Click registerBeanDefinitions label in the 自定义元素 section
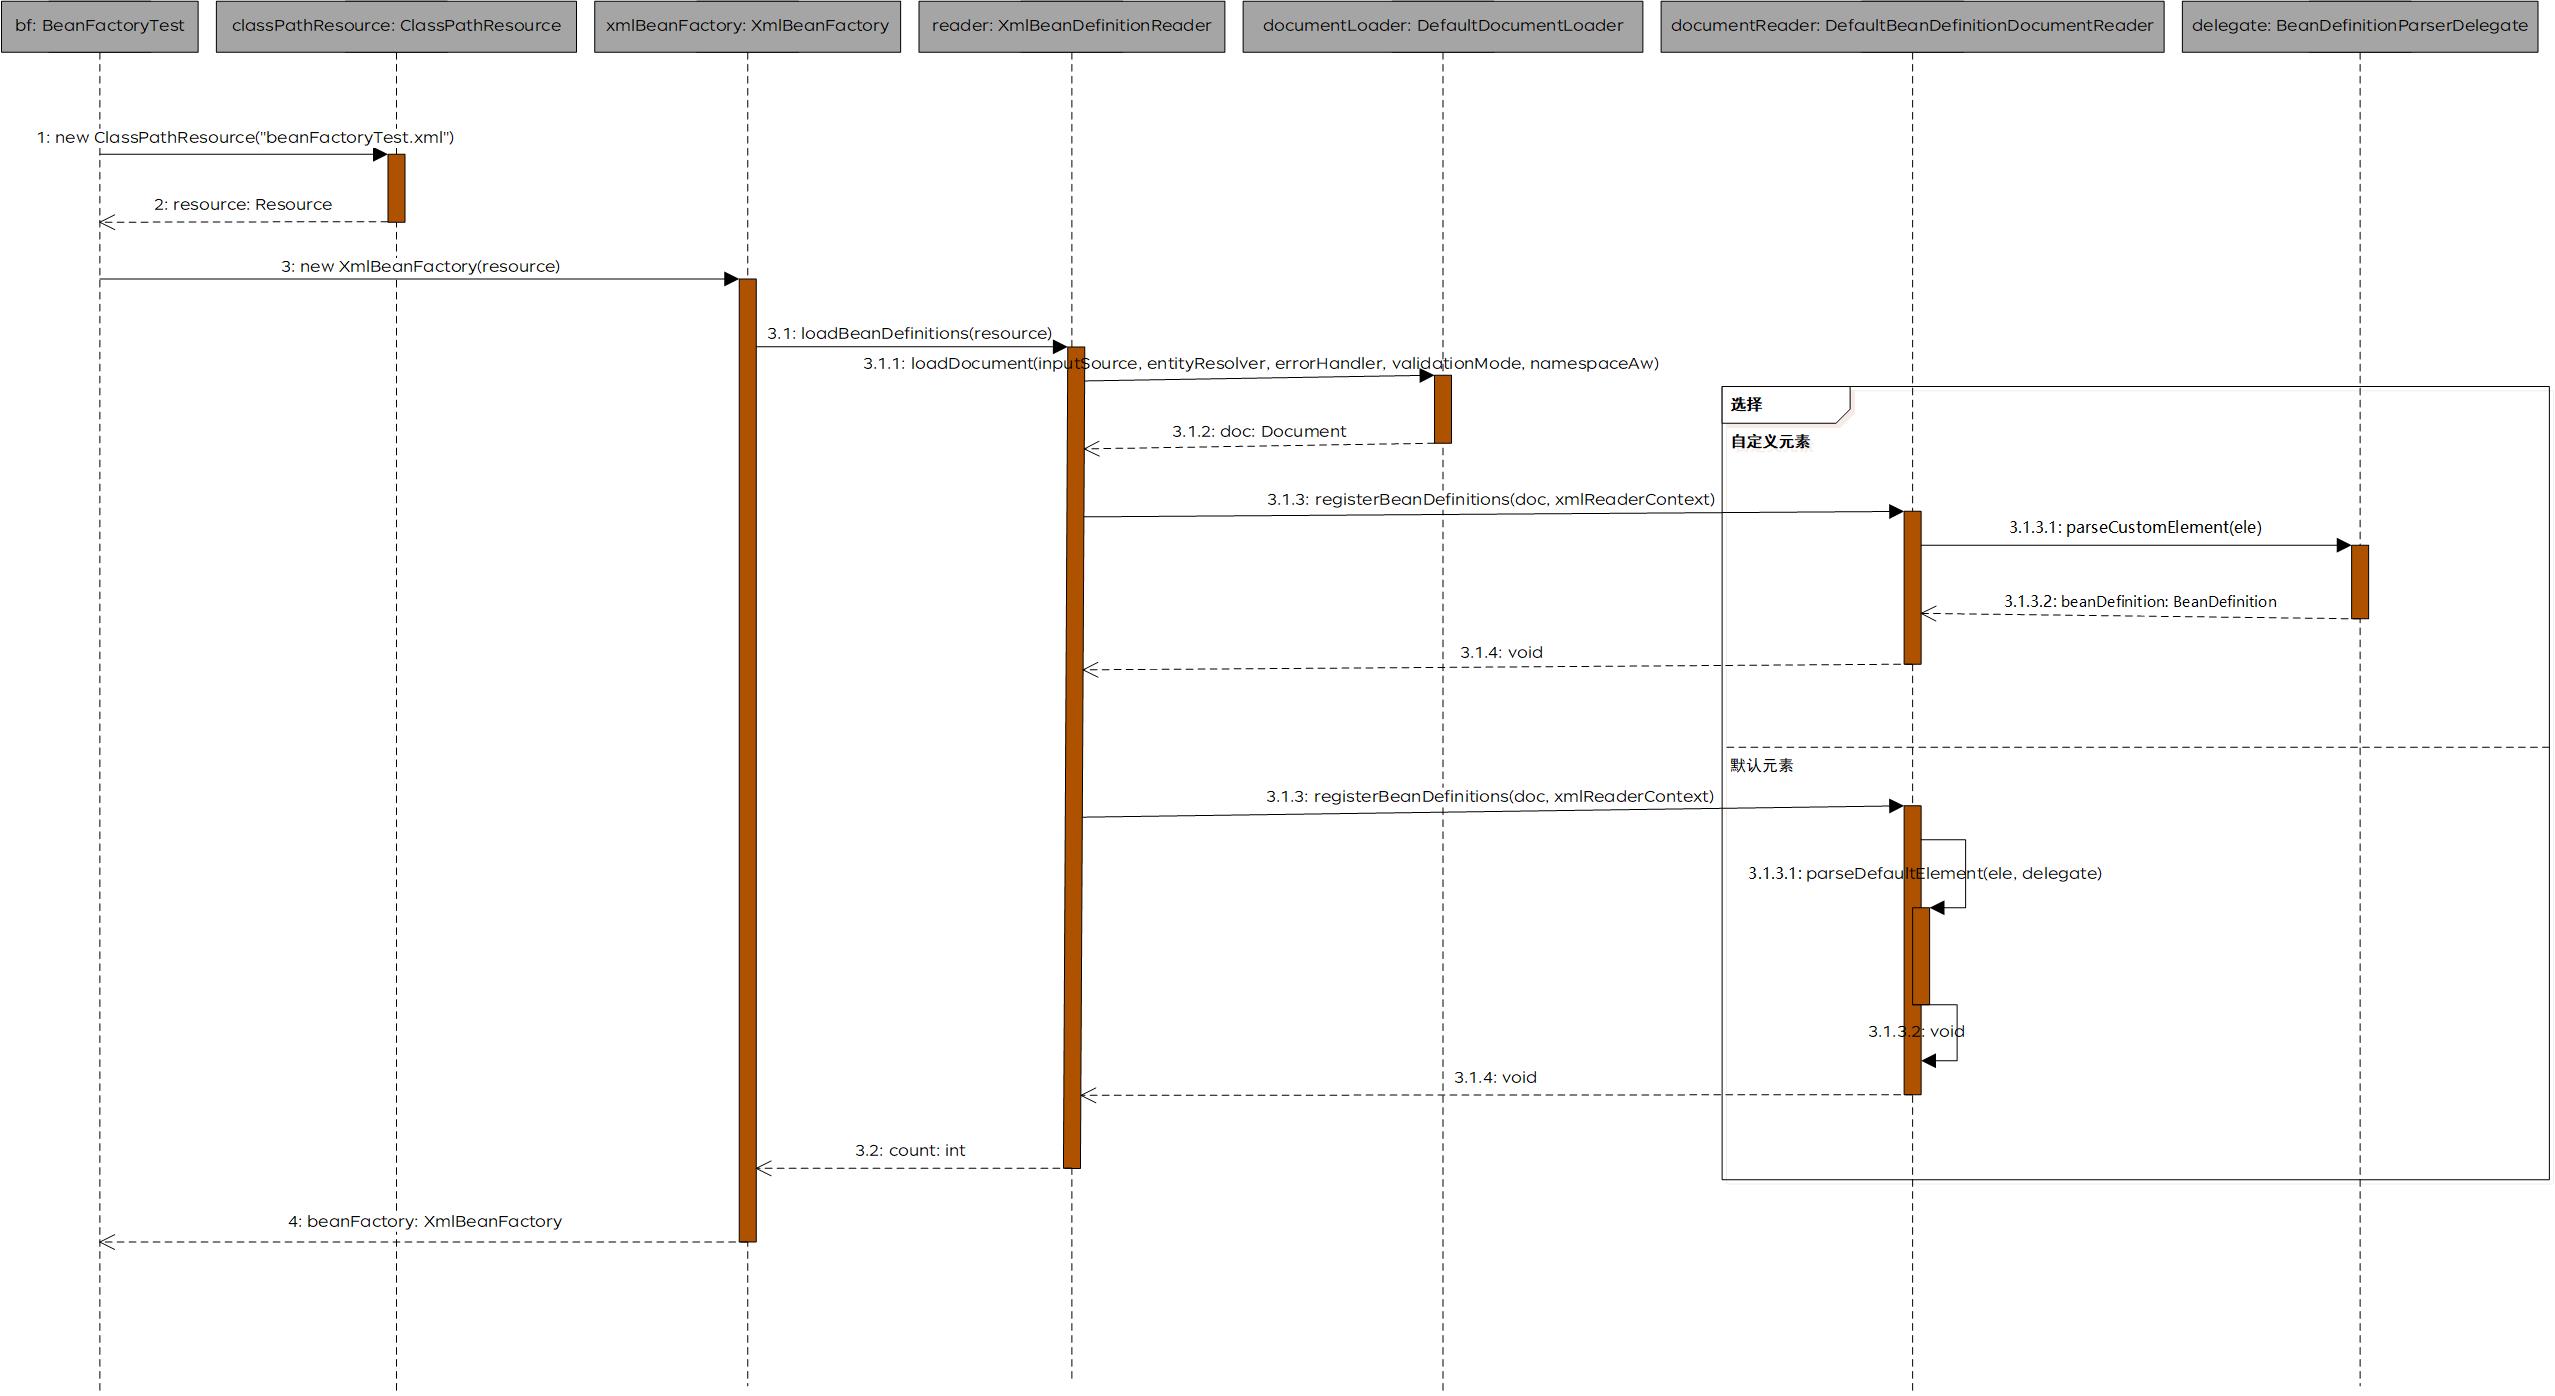 click(1491, 499)
